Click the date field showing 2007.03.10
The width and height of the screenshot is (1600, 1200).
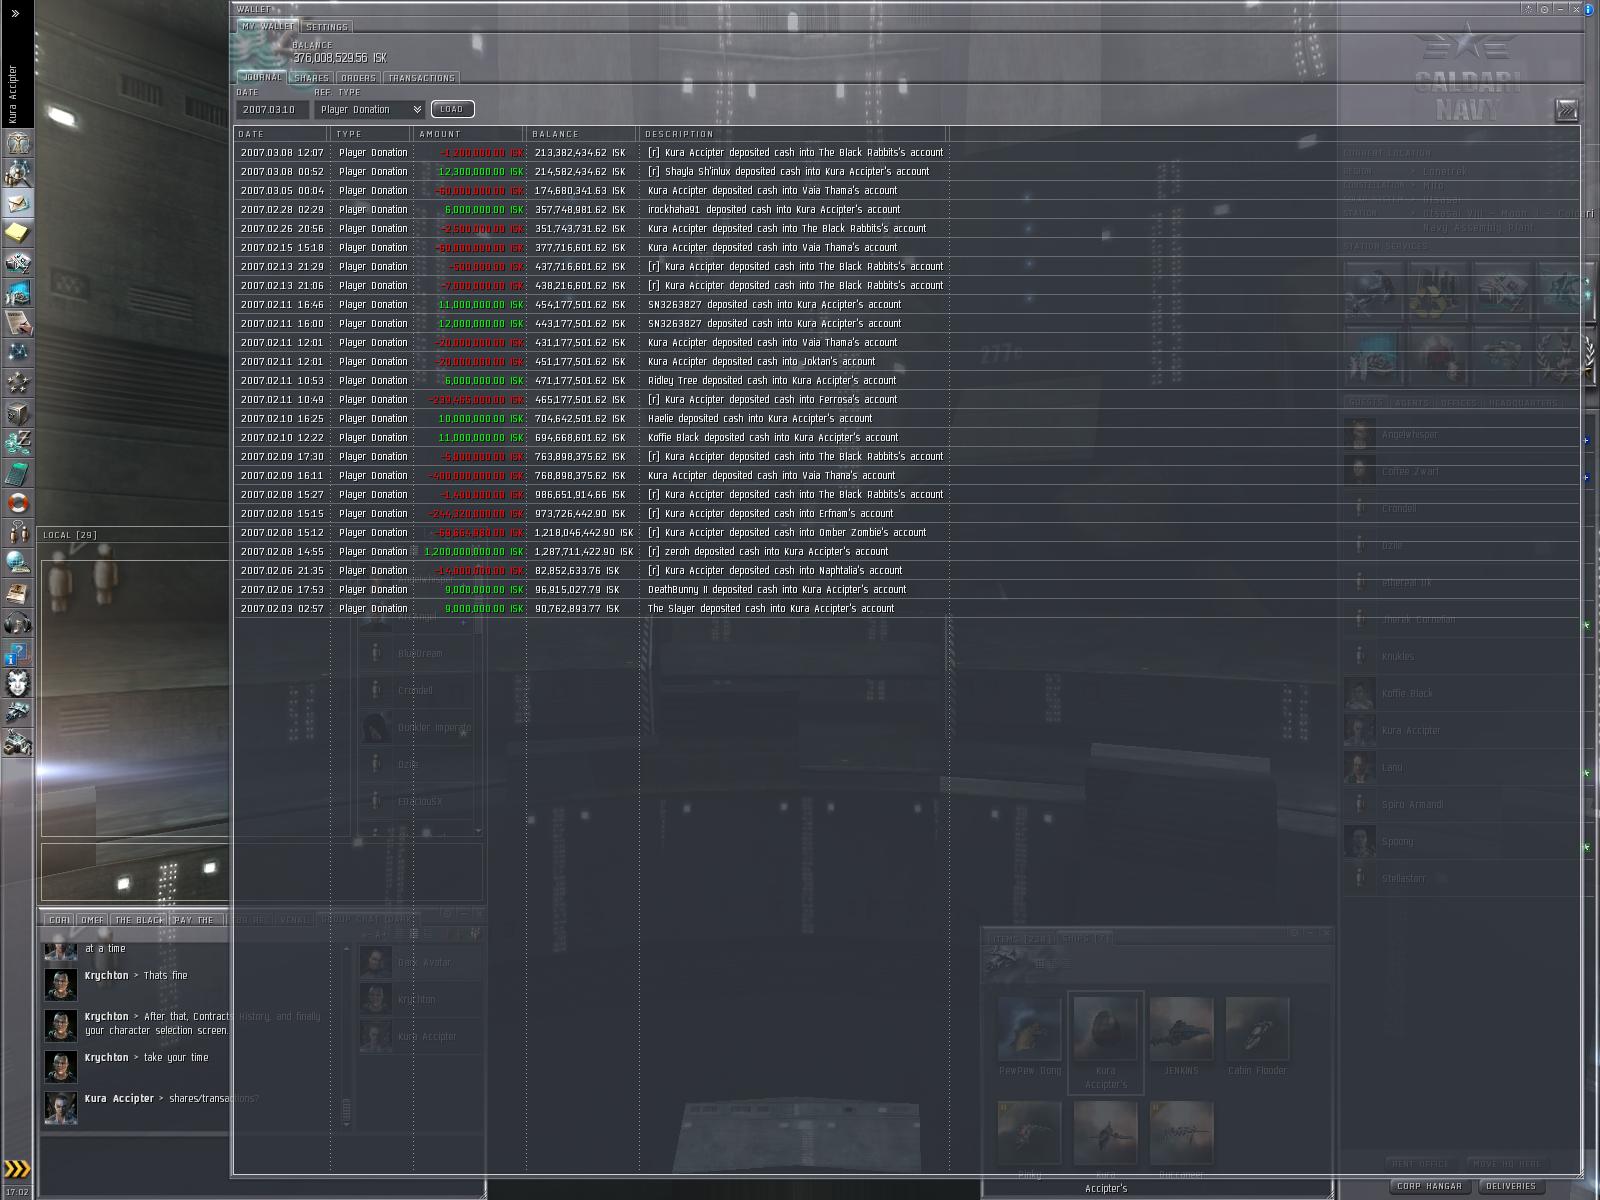[273, 109]
